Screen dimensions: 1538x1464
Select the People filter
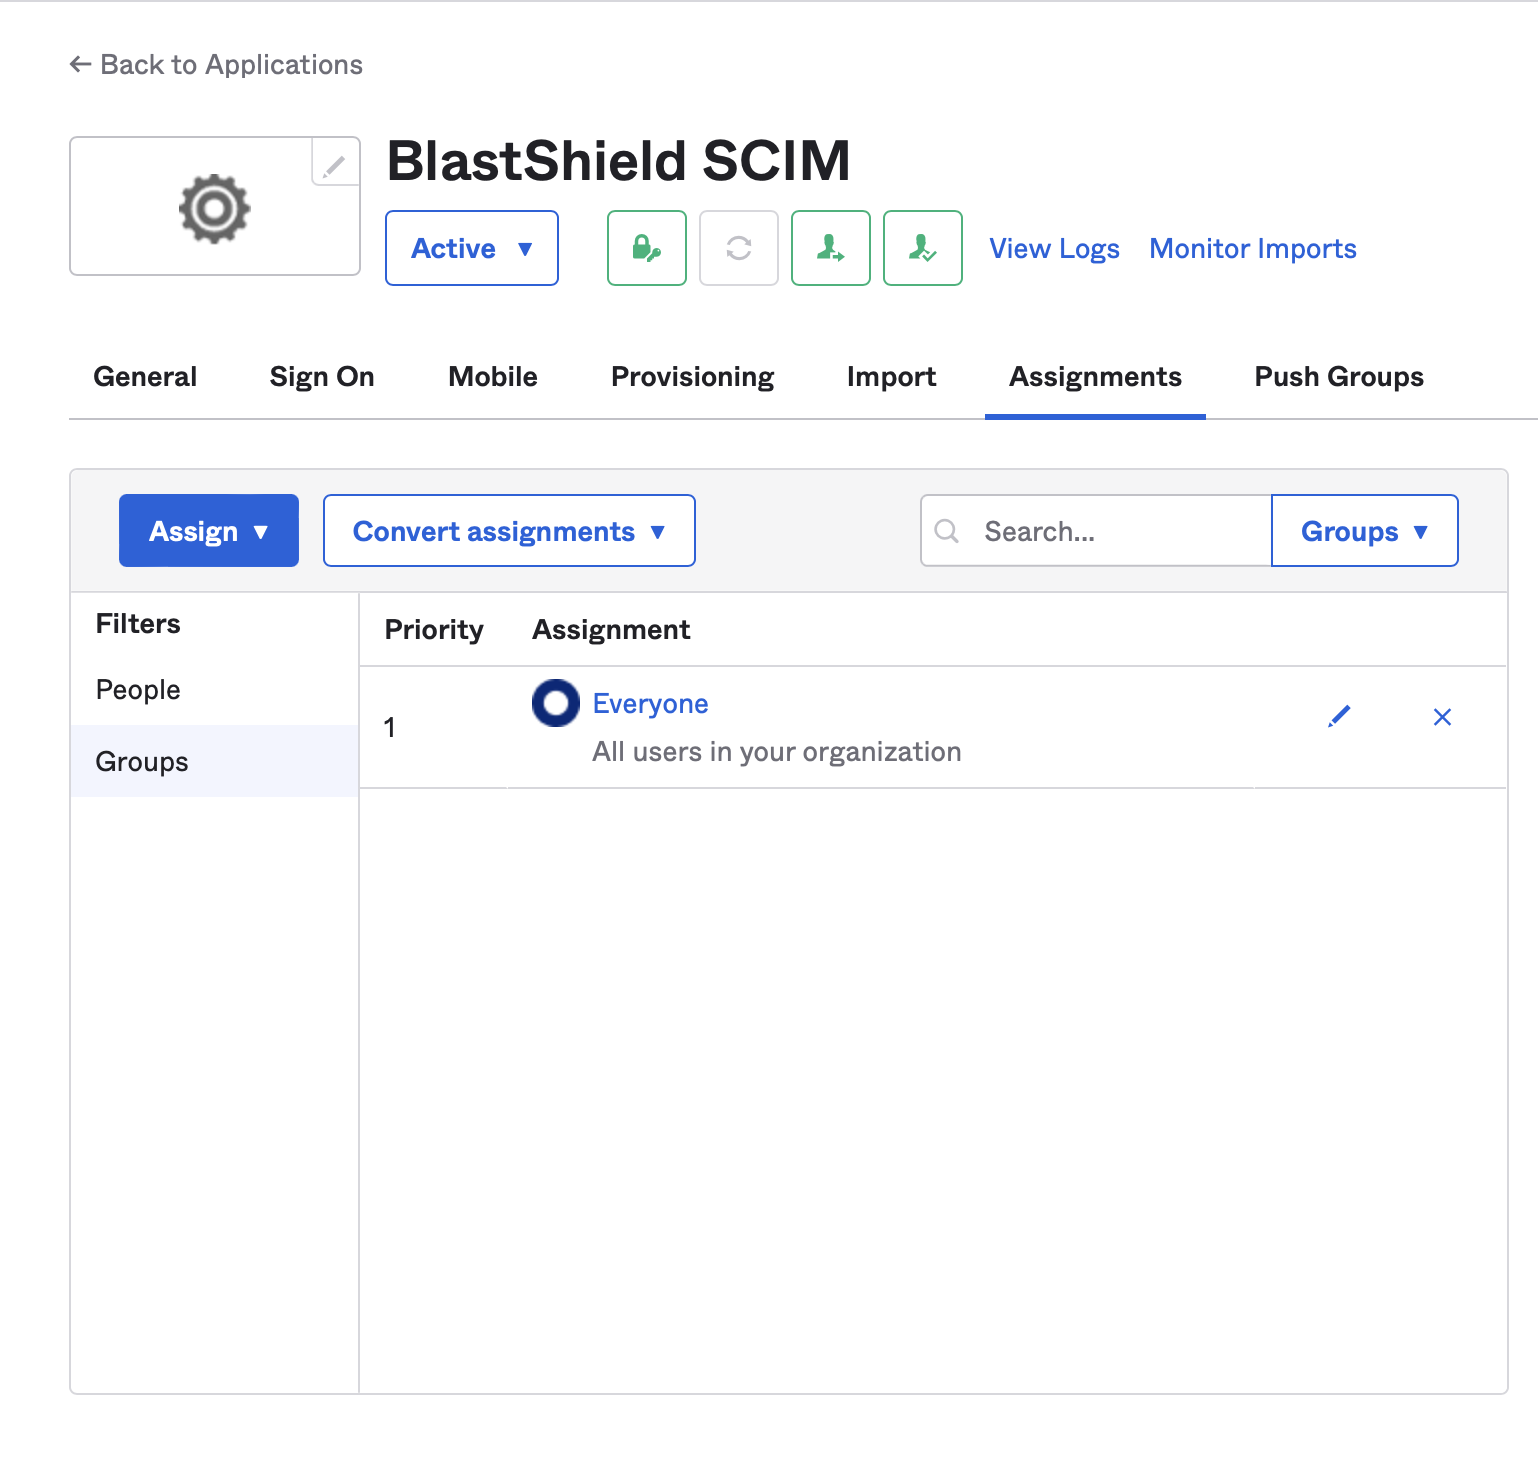(137, 689)
